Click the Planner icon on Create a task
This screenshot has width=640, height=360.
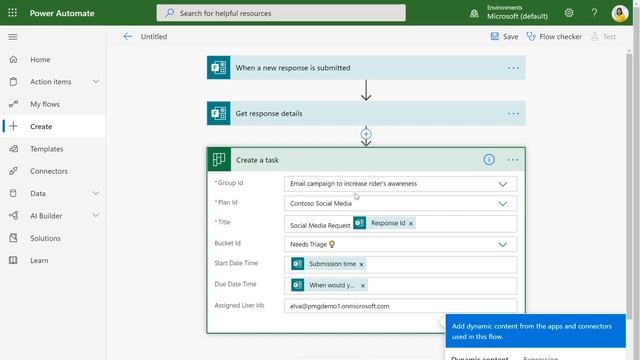click(219, 160)
